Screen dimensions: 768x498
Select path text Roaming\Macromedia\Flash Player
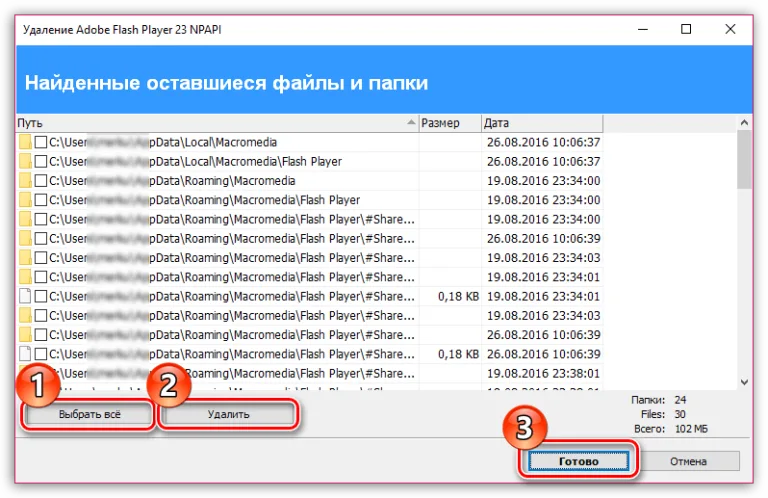coord(205,200)
